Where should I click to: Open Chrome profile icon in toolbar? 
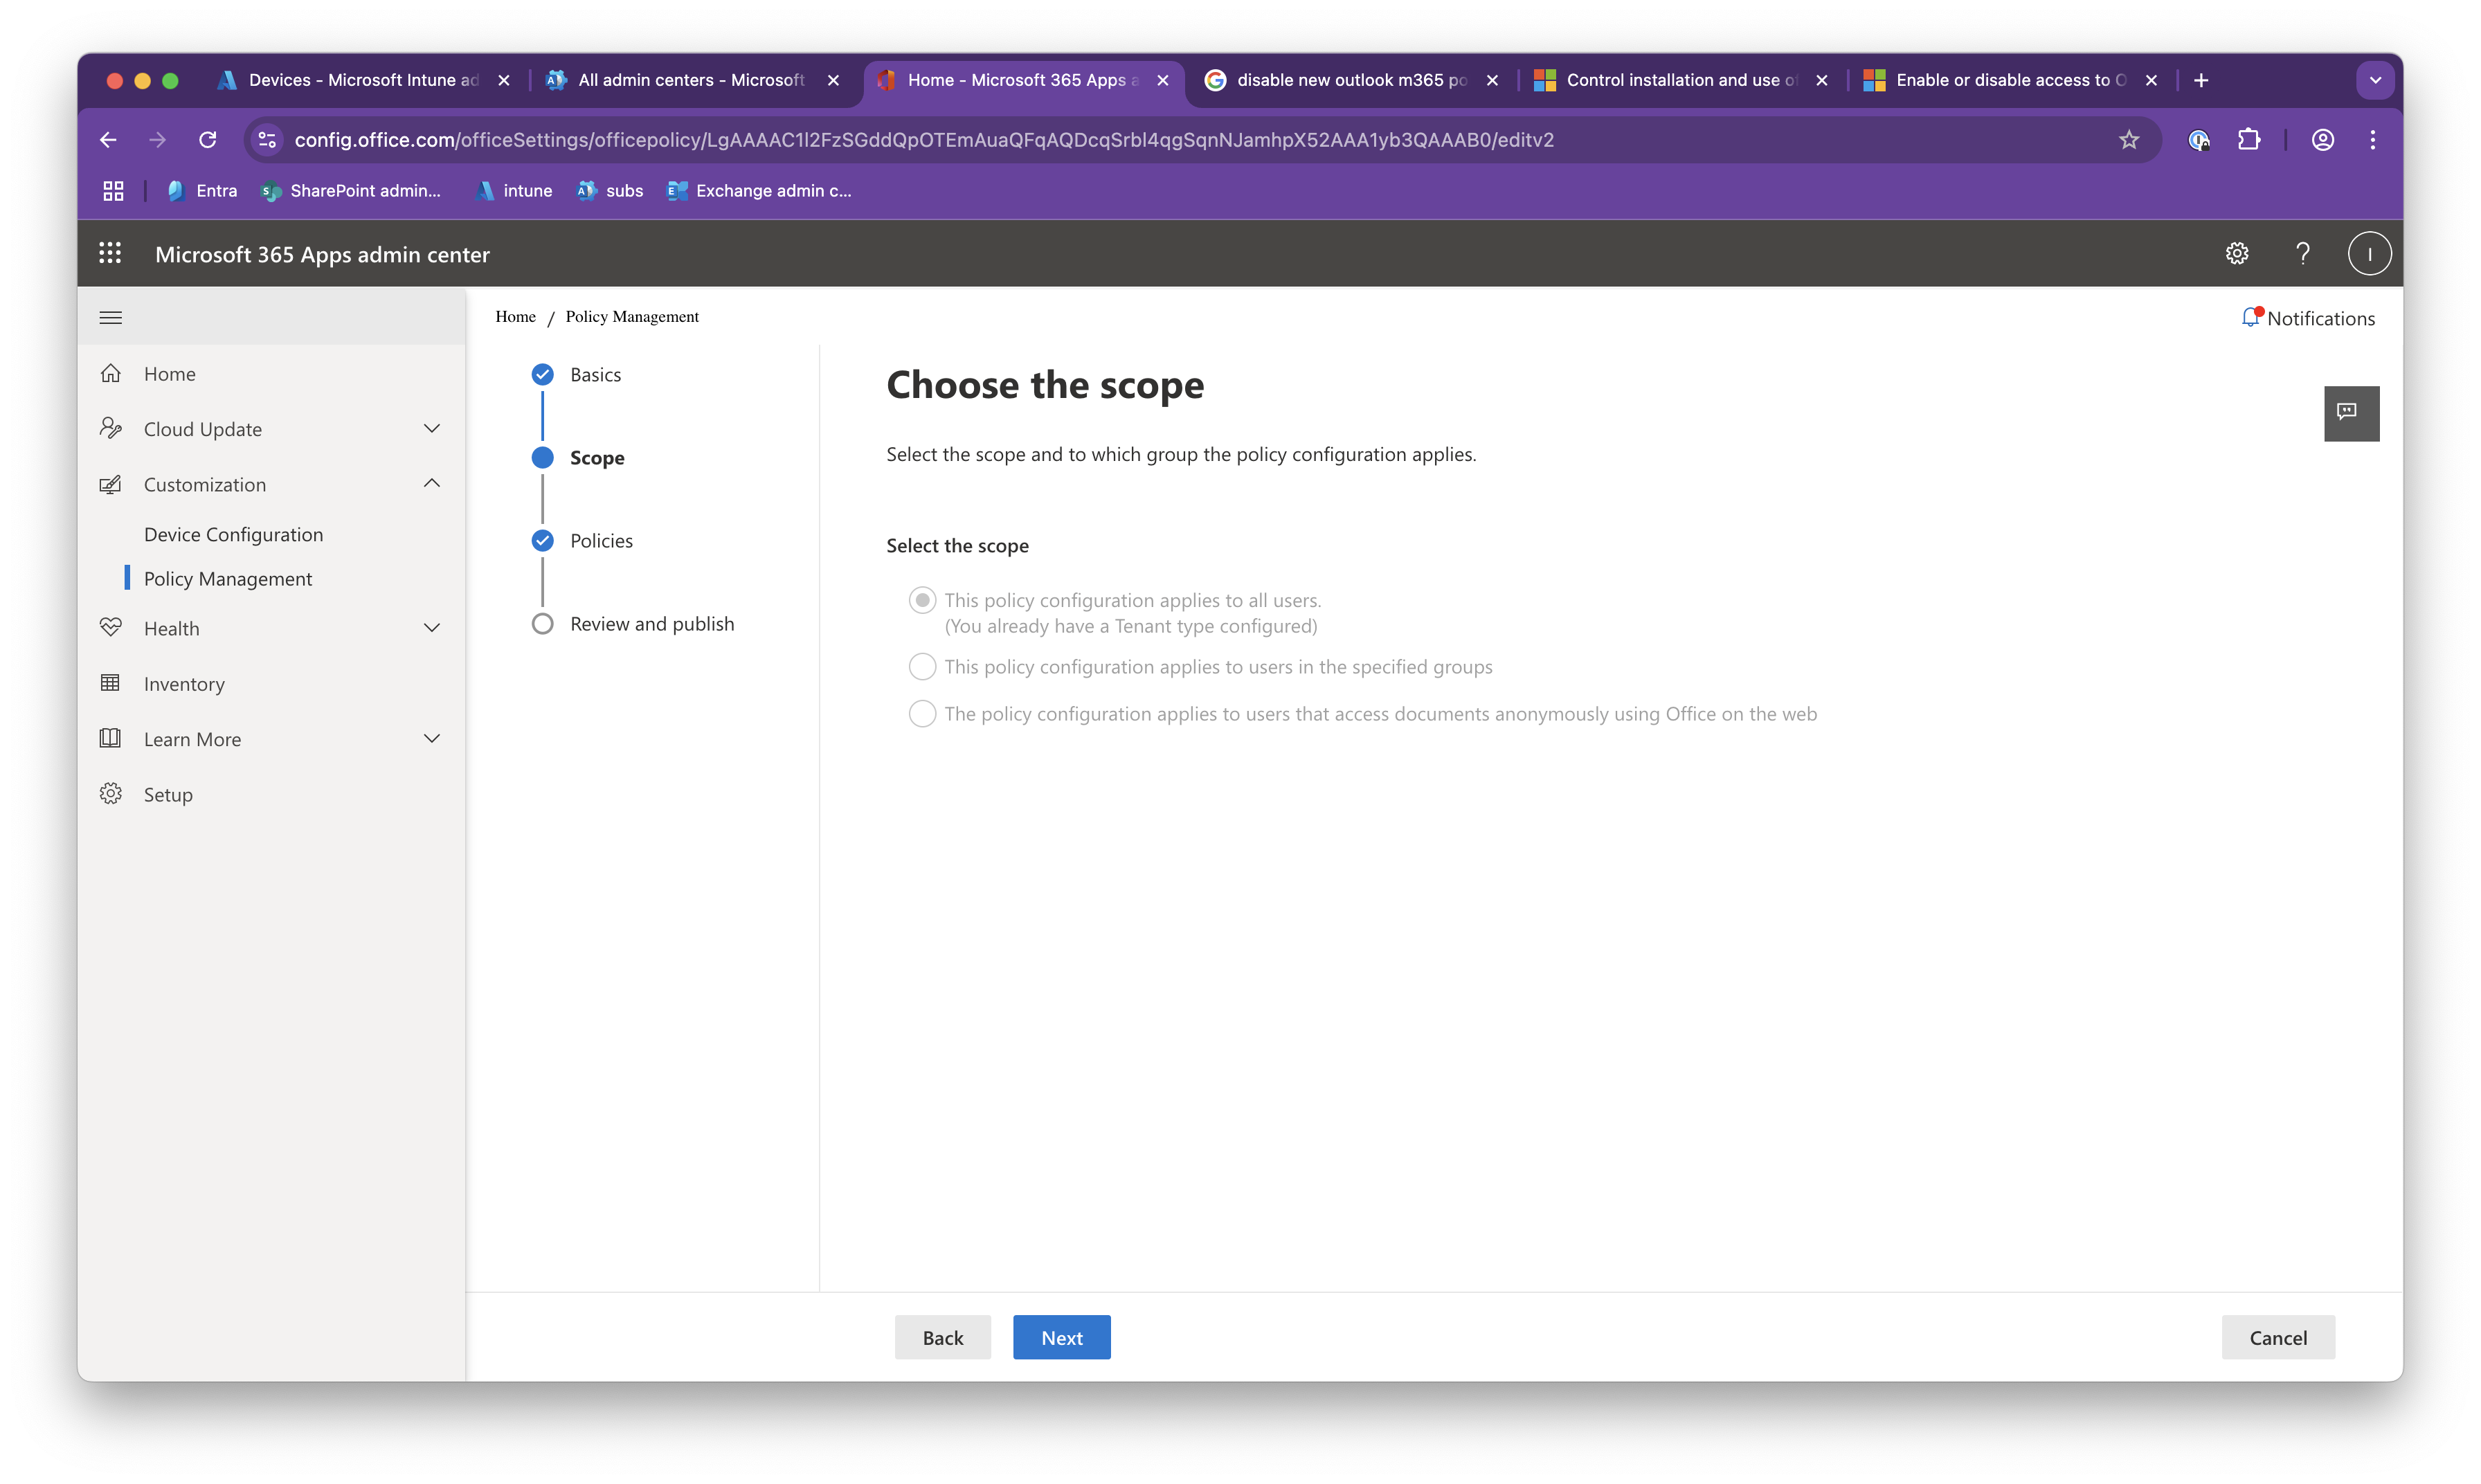2322,140
